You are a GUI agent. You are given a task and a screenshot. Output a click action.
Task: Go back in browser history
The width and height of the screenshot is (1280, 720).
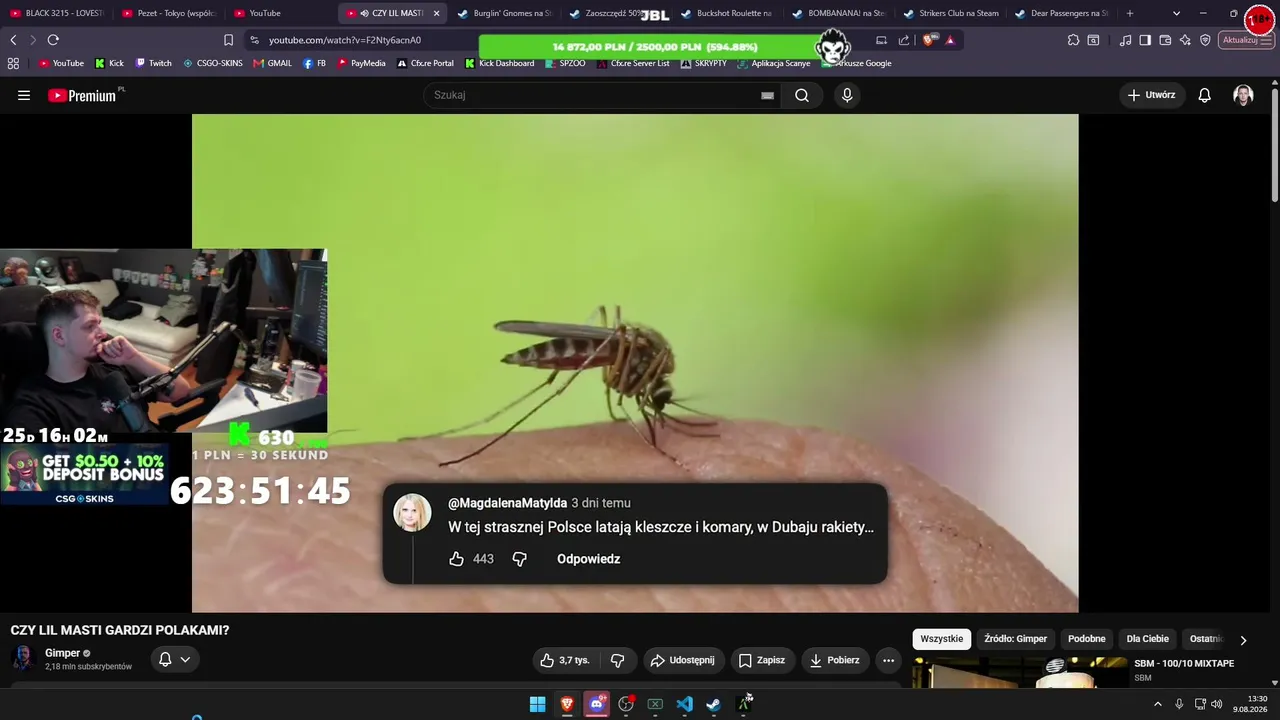coord(13,40)
